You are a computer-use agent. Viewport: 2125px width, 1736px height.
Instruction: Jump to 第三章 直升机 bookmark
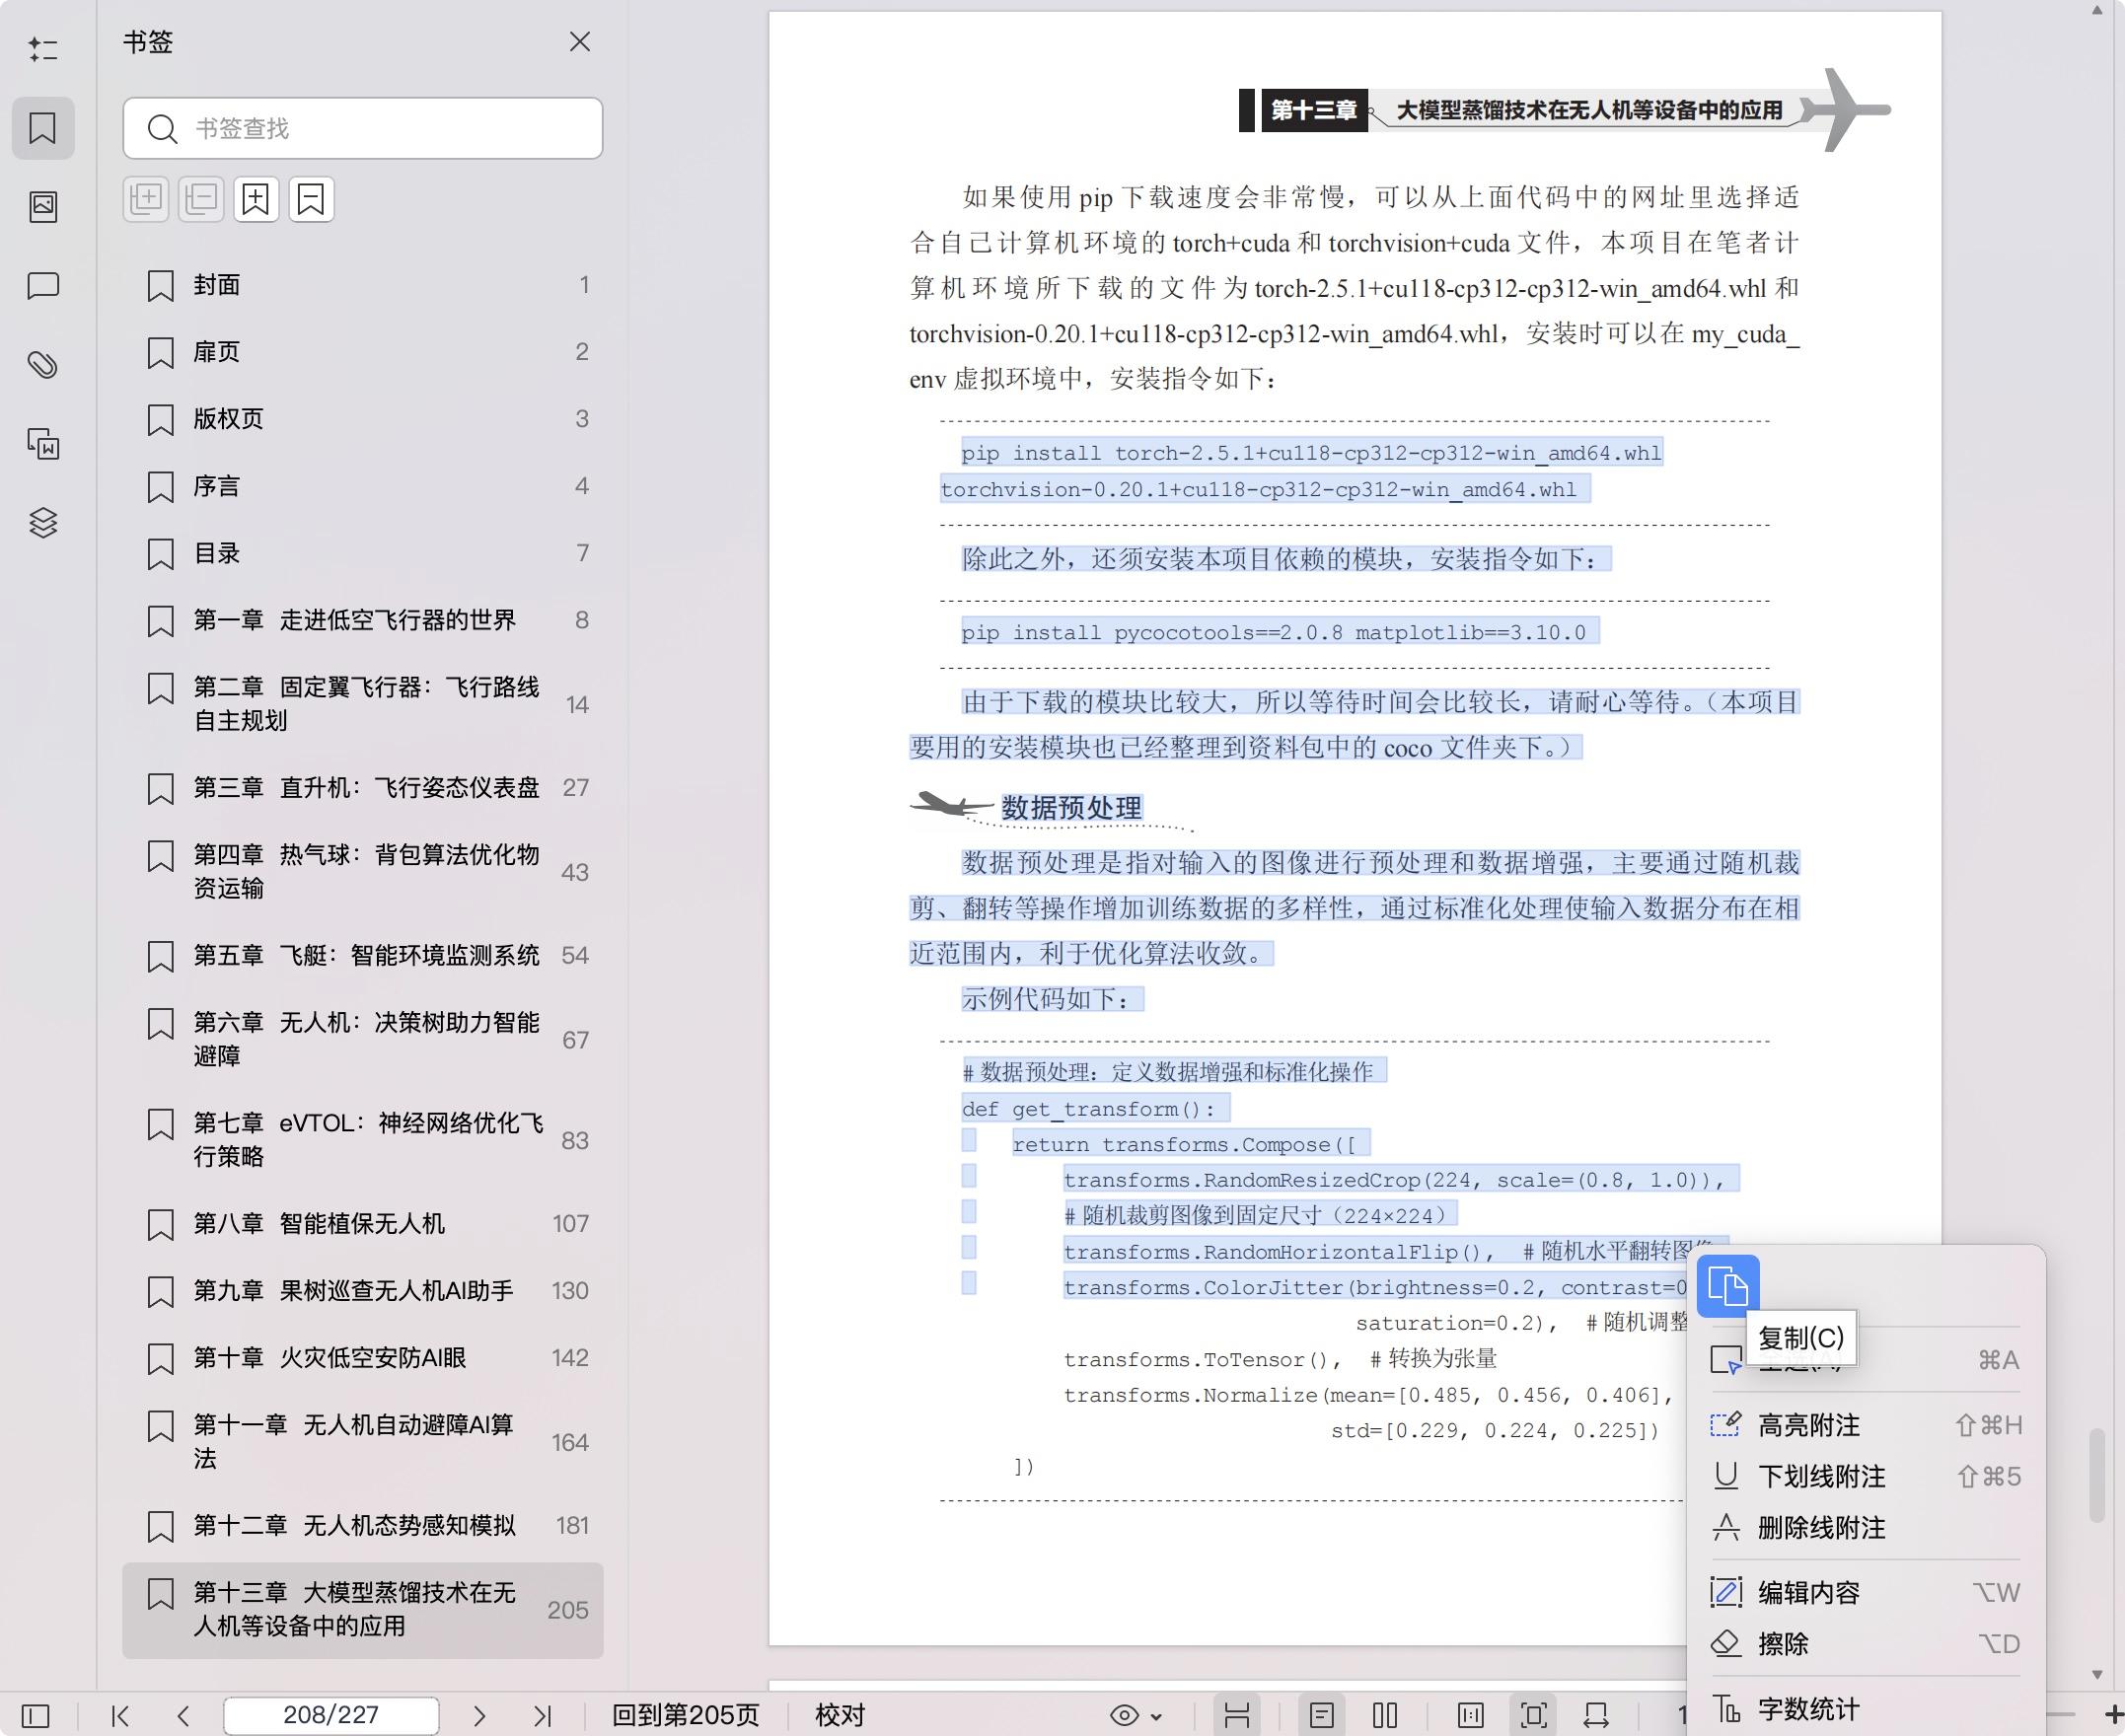(363, 788)
